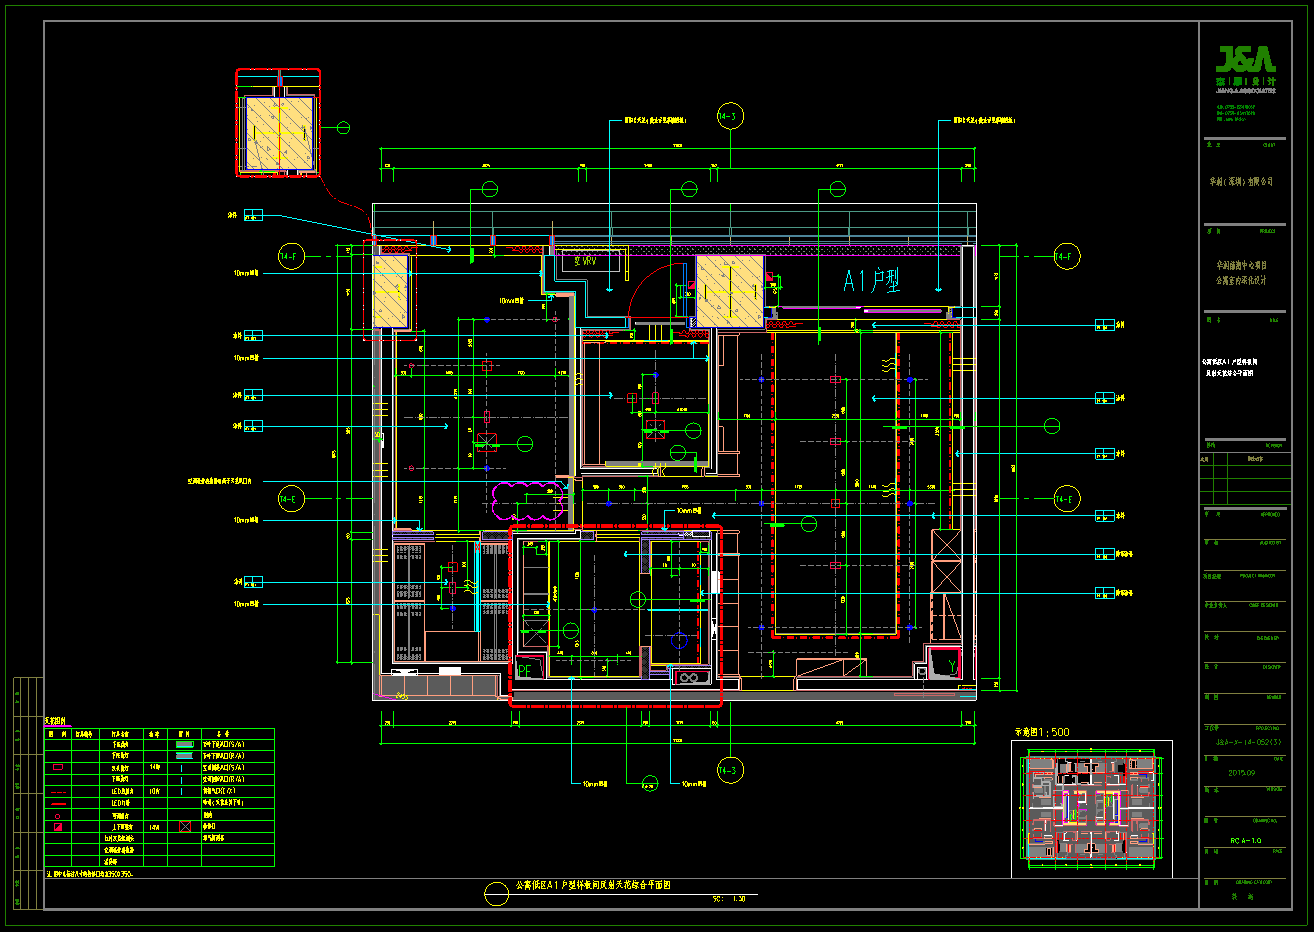Select the '装饰' category text in title block

tap(1241, 897)
